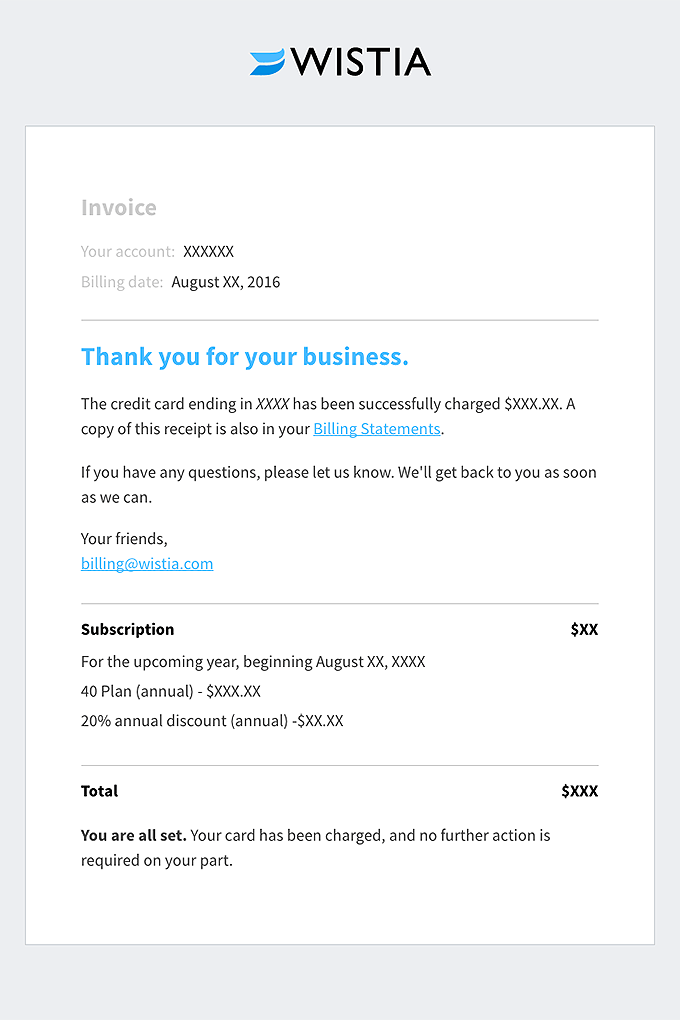Click the 20% annual discount line
This screenshot has height=1020, width=680.
(x=212, y=721)
